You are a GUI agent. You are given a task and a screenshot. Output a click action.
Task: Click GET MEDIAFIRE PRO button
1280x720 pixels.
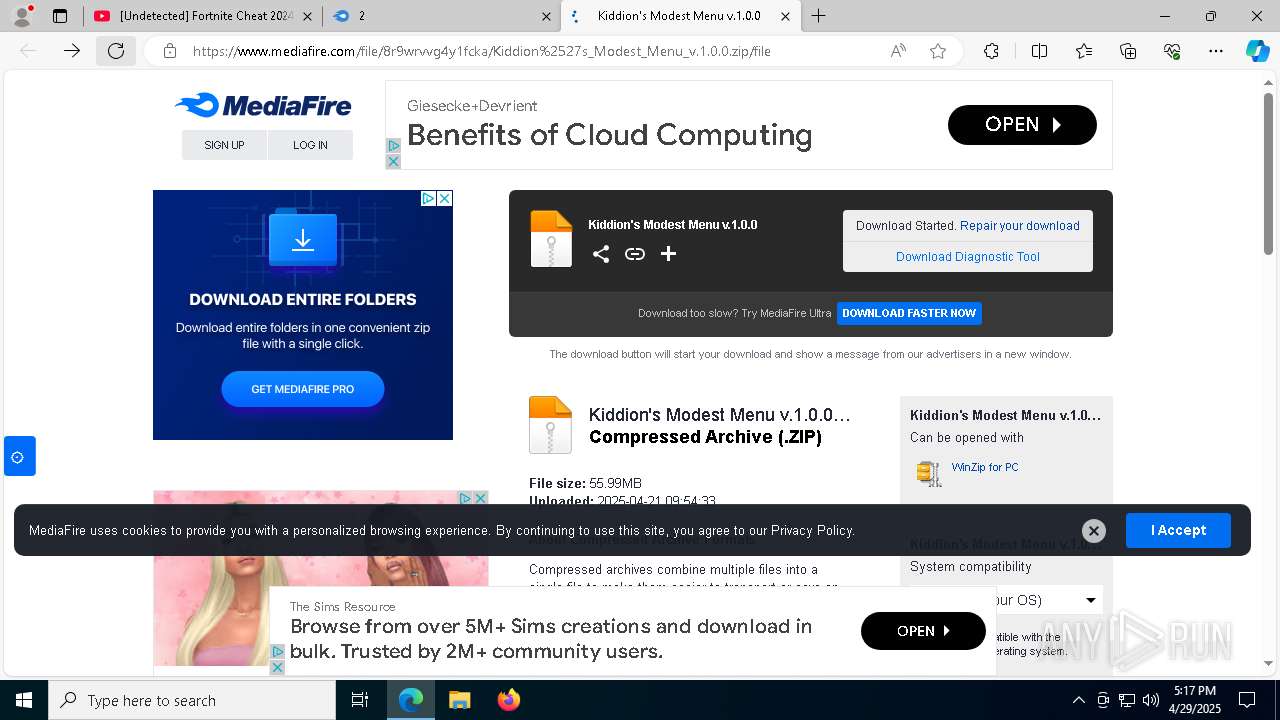(x=303, y=389)
